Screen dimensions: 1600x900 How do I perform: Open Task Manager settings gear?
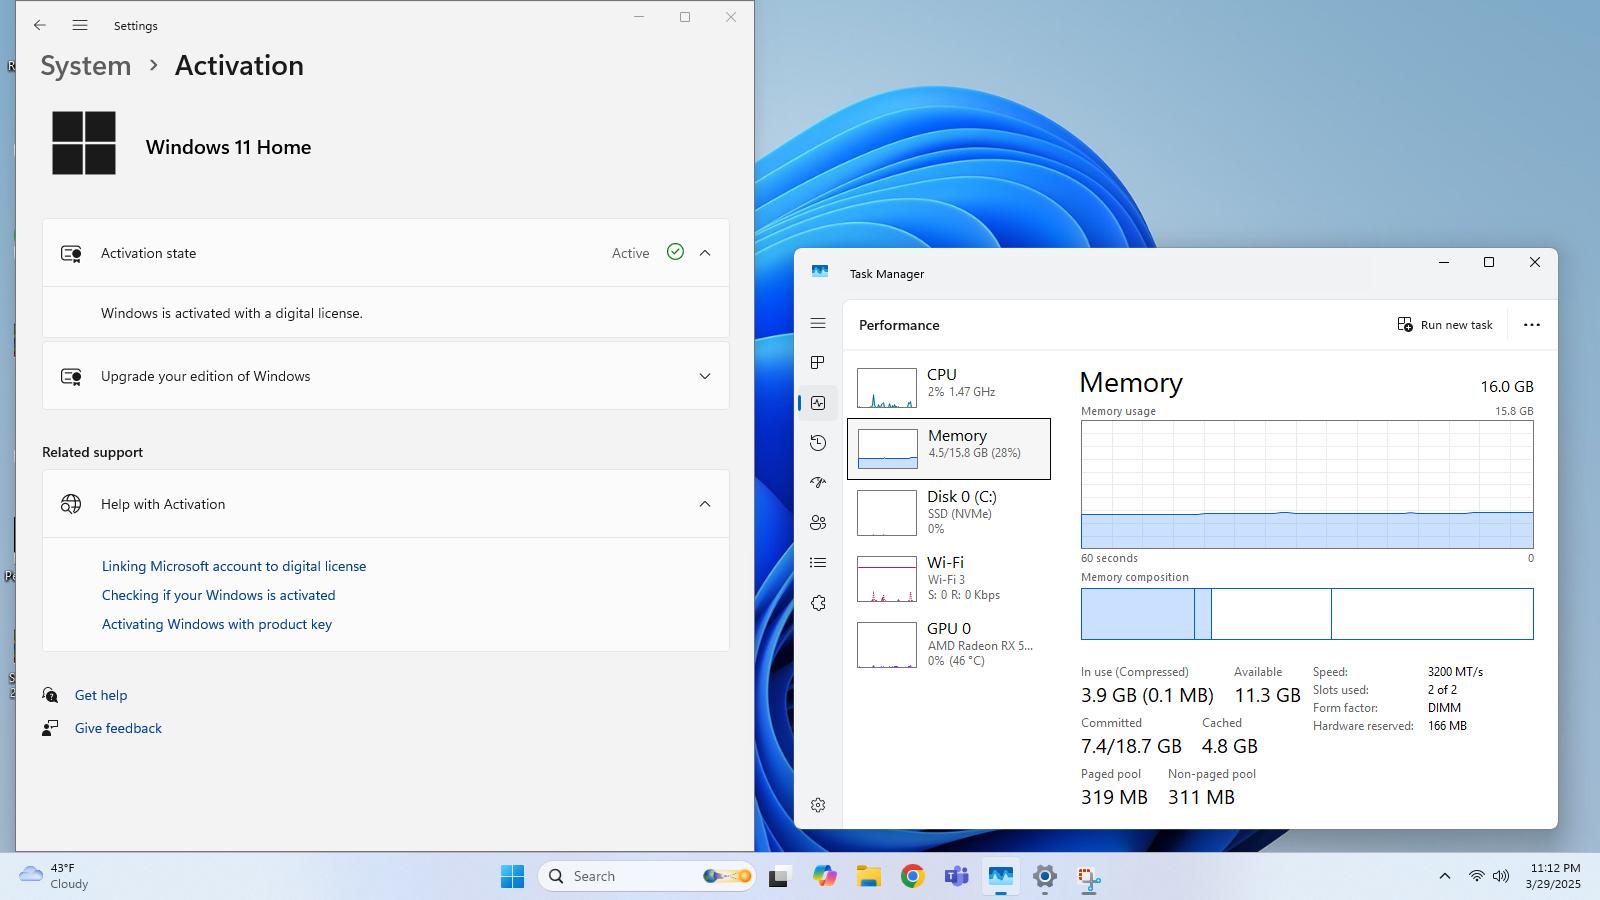(818, 805)
